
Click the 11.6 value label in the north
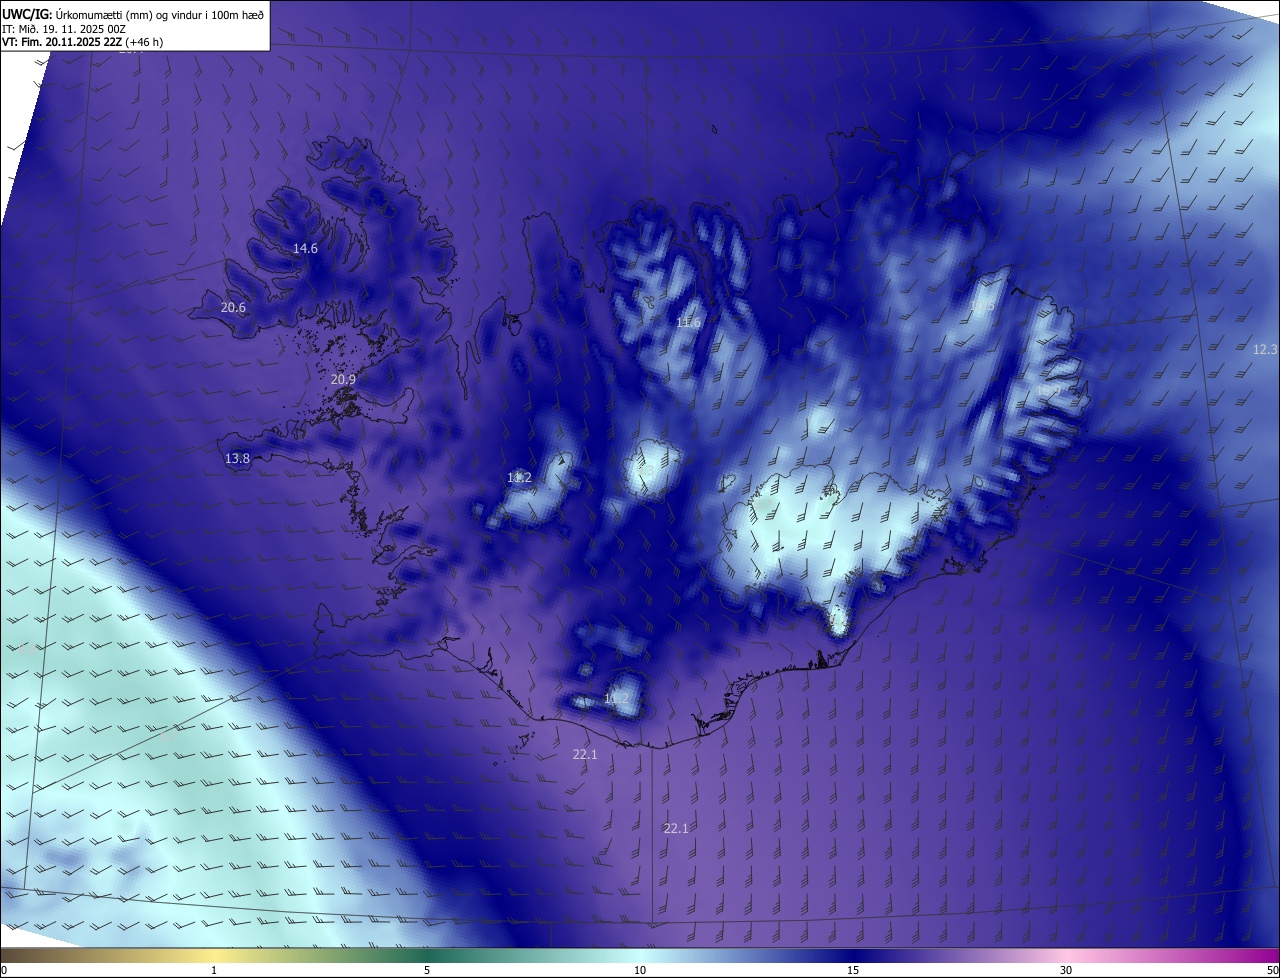coord(688,323)
